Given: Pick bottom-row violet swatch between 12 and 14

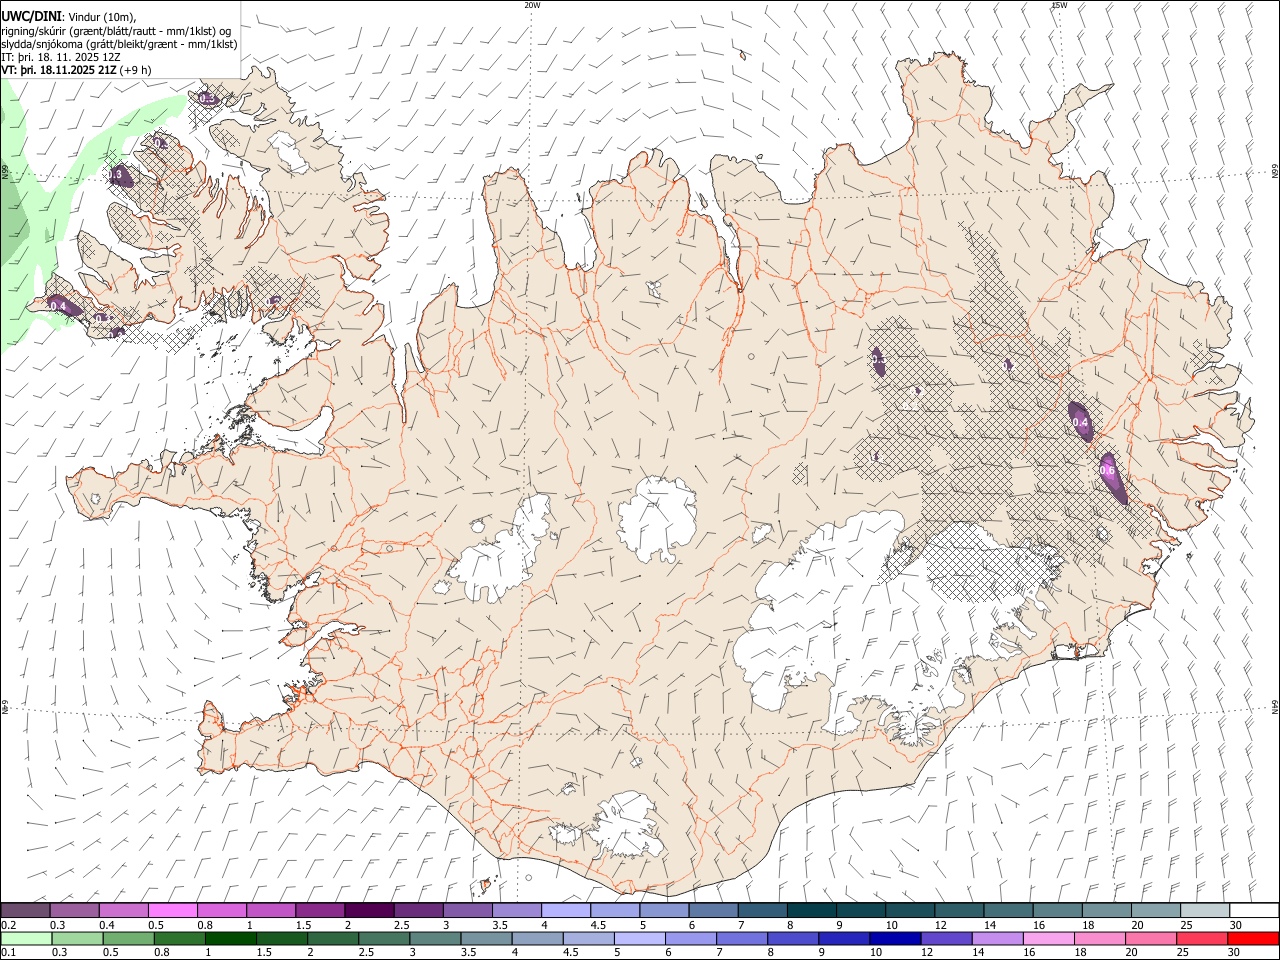Looking at the screenshot, I should (x=948, y=938).
